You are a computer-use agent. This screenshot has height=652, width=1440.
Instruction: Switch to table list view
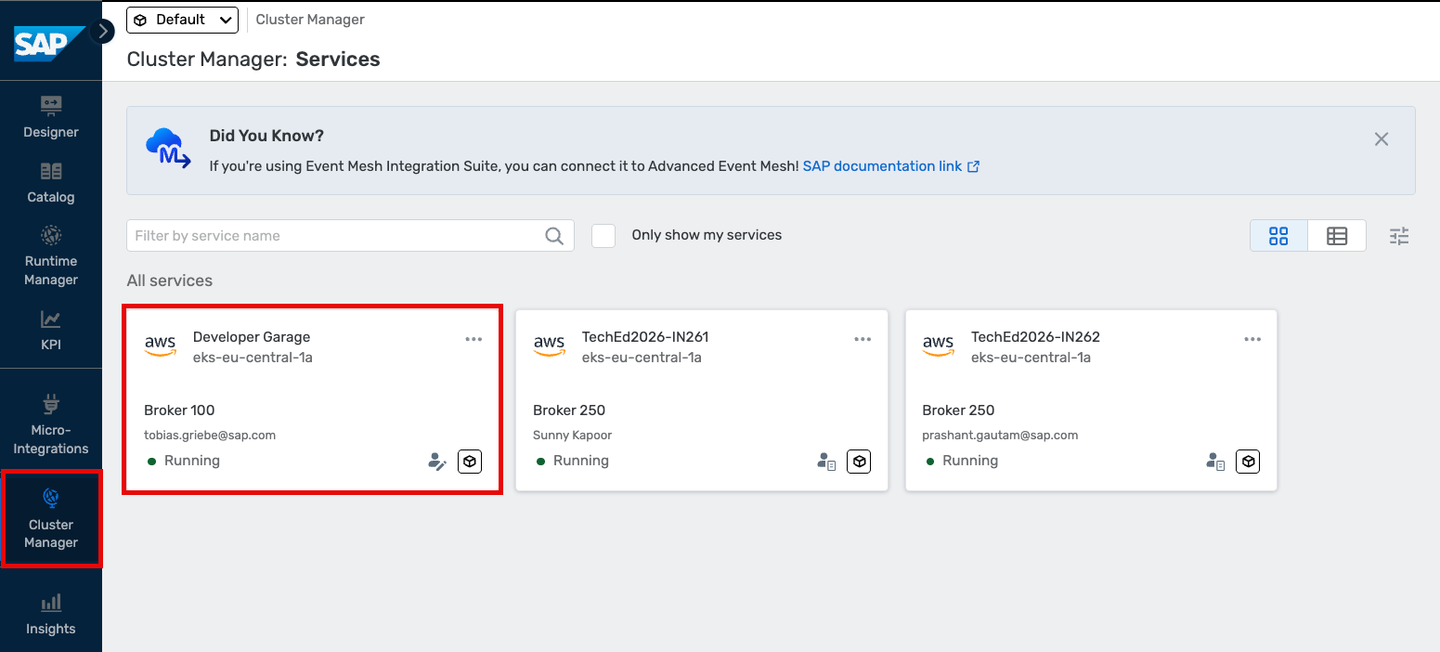tap(1337, 236)
